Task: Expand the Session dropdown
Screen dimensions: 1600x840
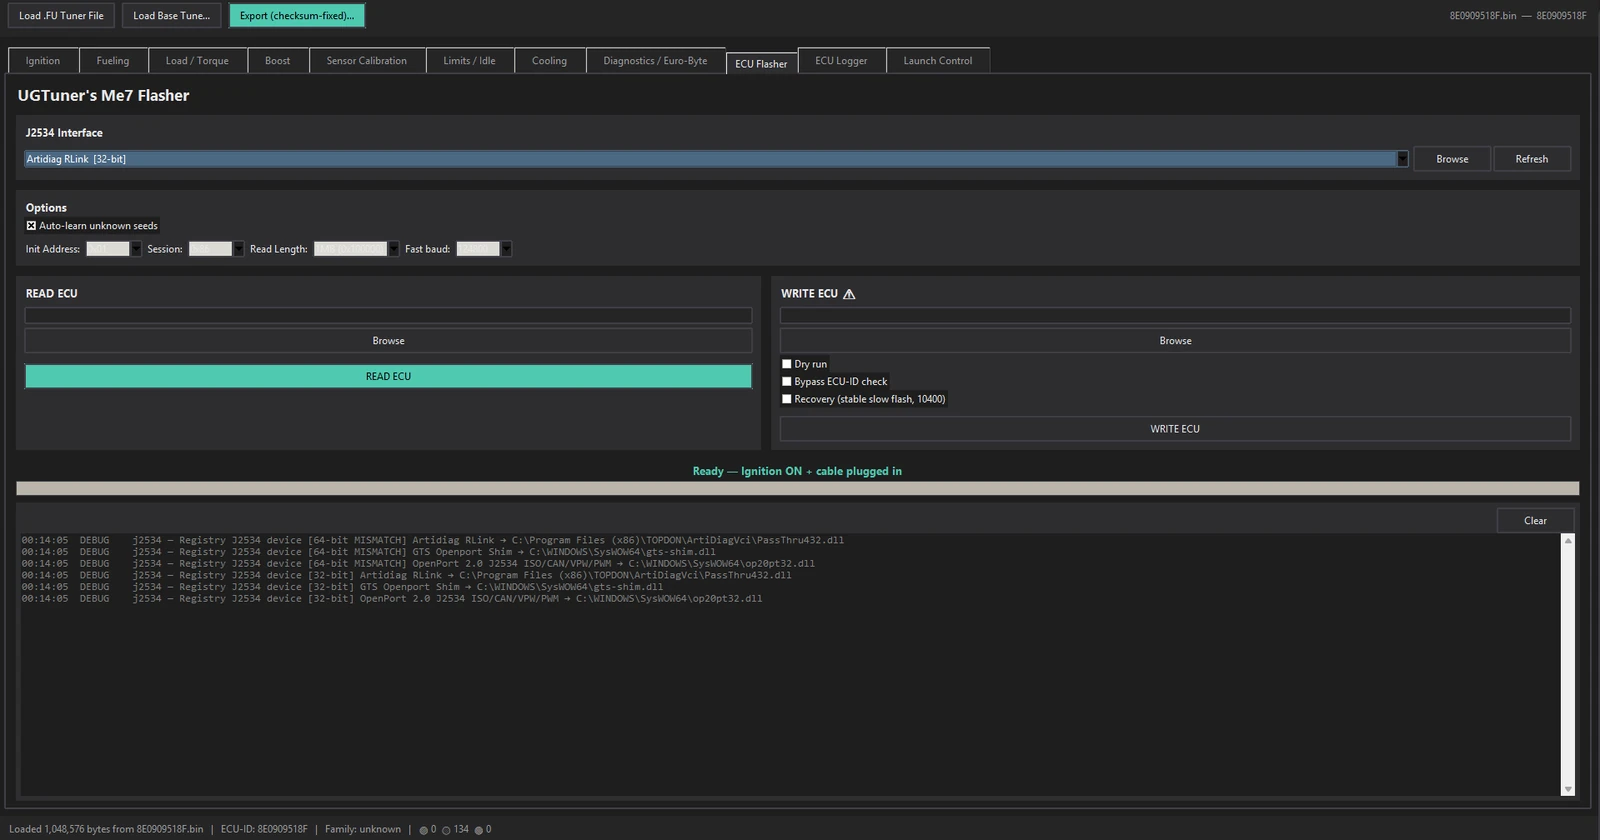Action: pyautogui.click(x=238, y=249)
